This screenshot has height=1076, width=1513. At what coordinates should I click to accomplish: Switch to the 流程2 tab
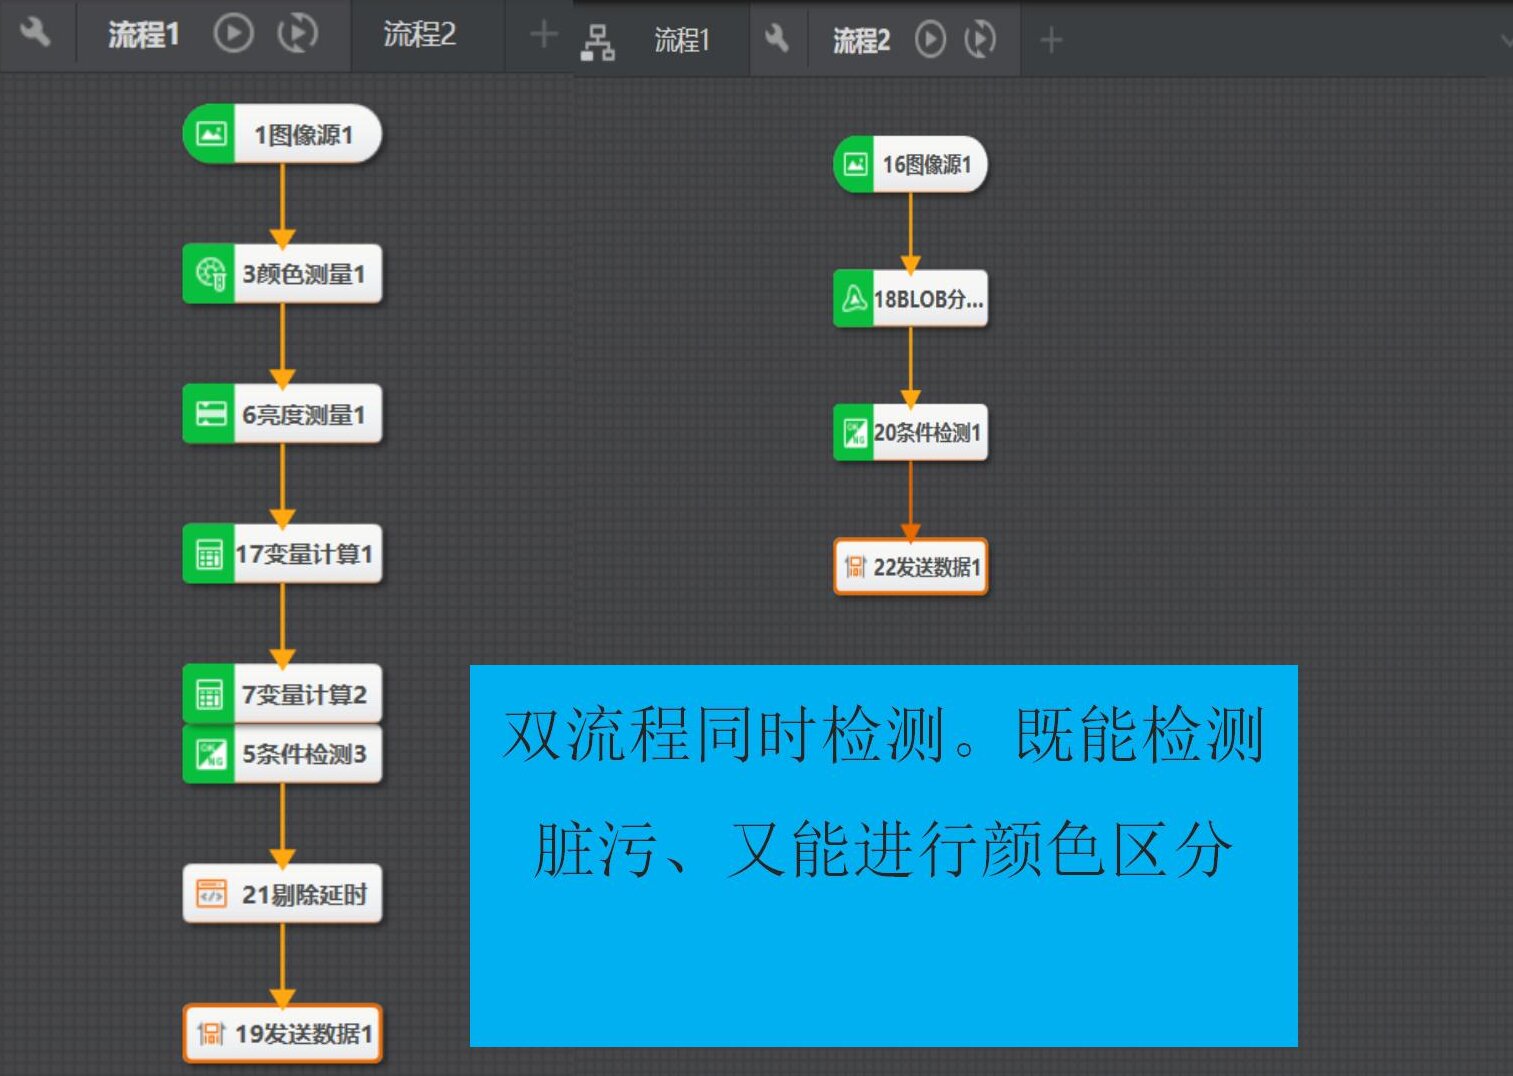coord(428,33)
